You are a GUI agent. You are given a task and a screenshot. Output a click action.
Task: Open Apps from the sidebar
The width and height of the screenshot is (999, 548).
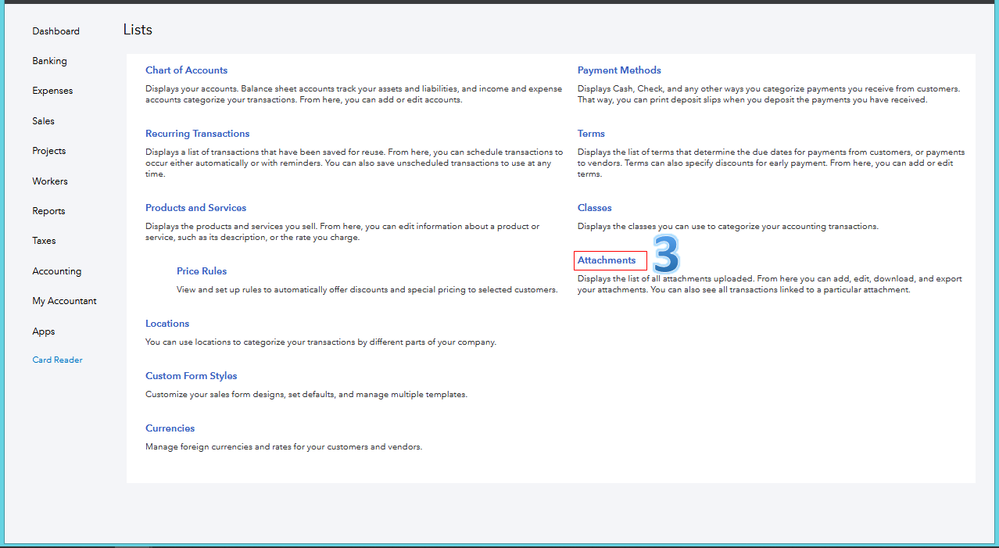pos(44,331)
